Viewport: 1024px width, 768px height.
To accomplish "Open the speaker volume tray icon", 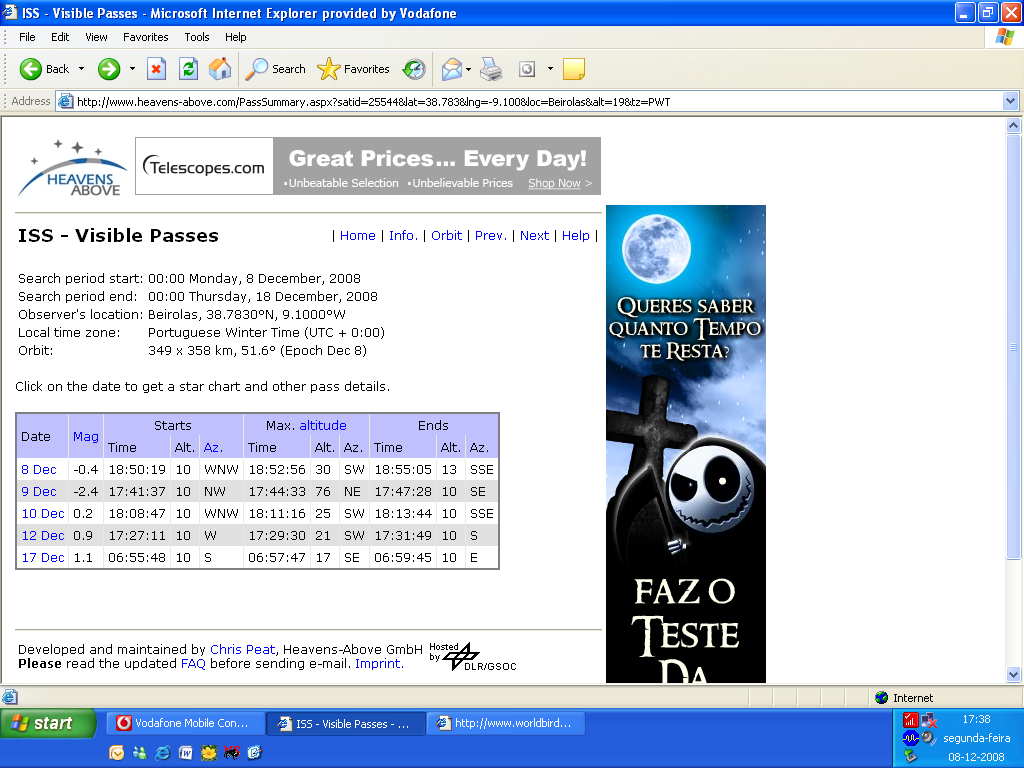I will 929,739.
